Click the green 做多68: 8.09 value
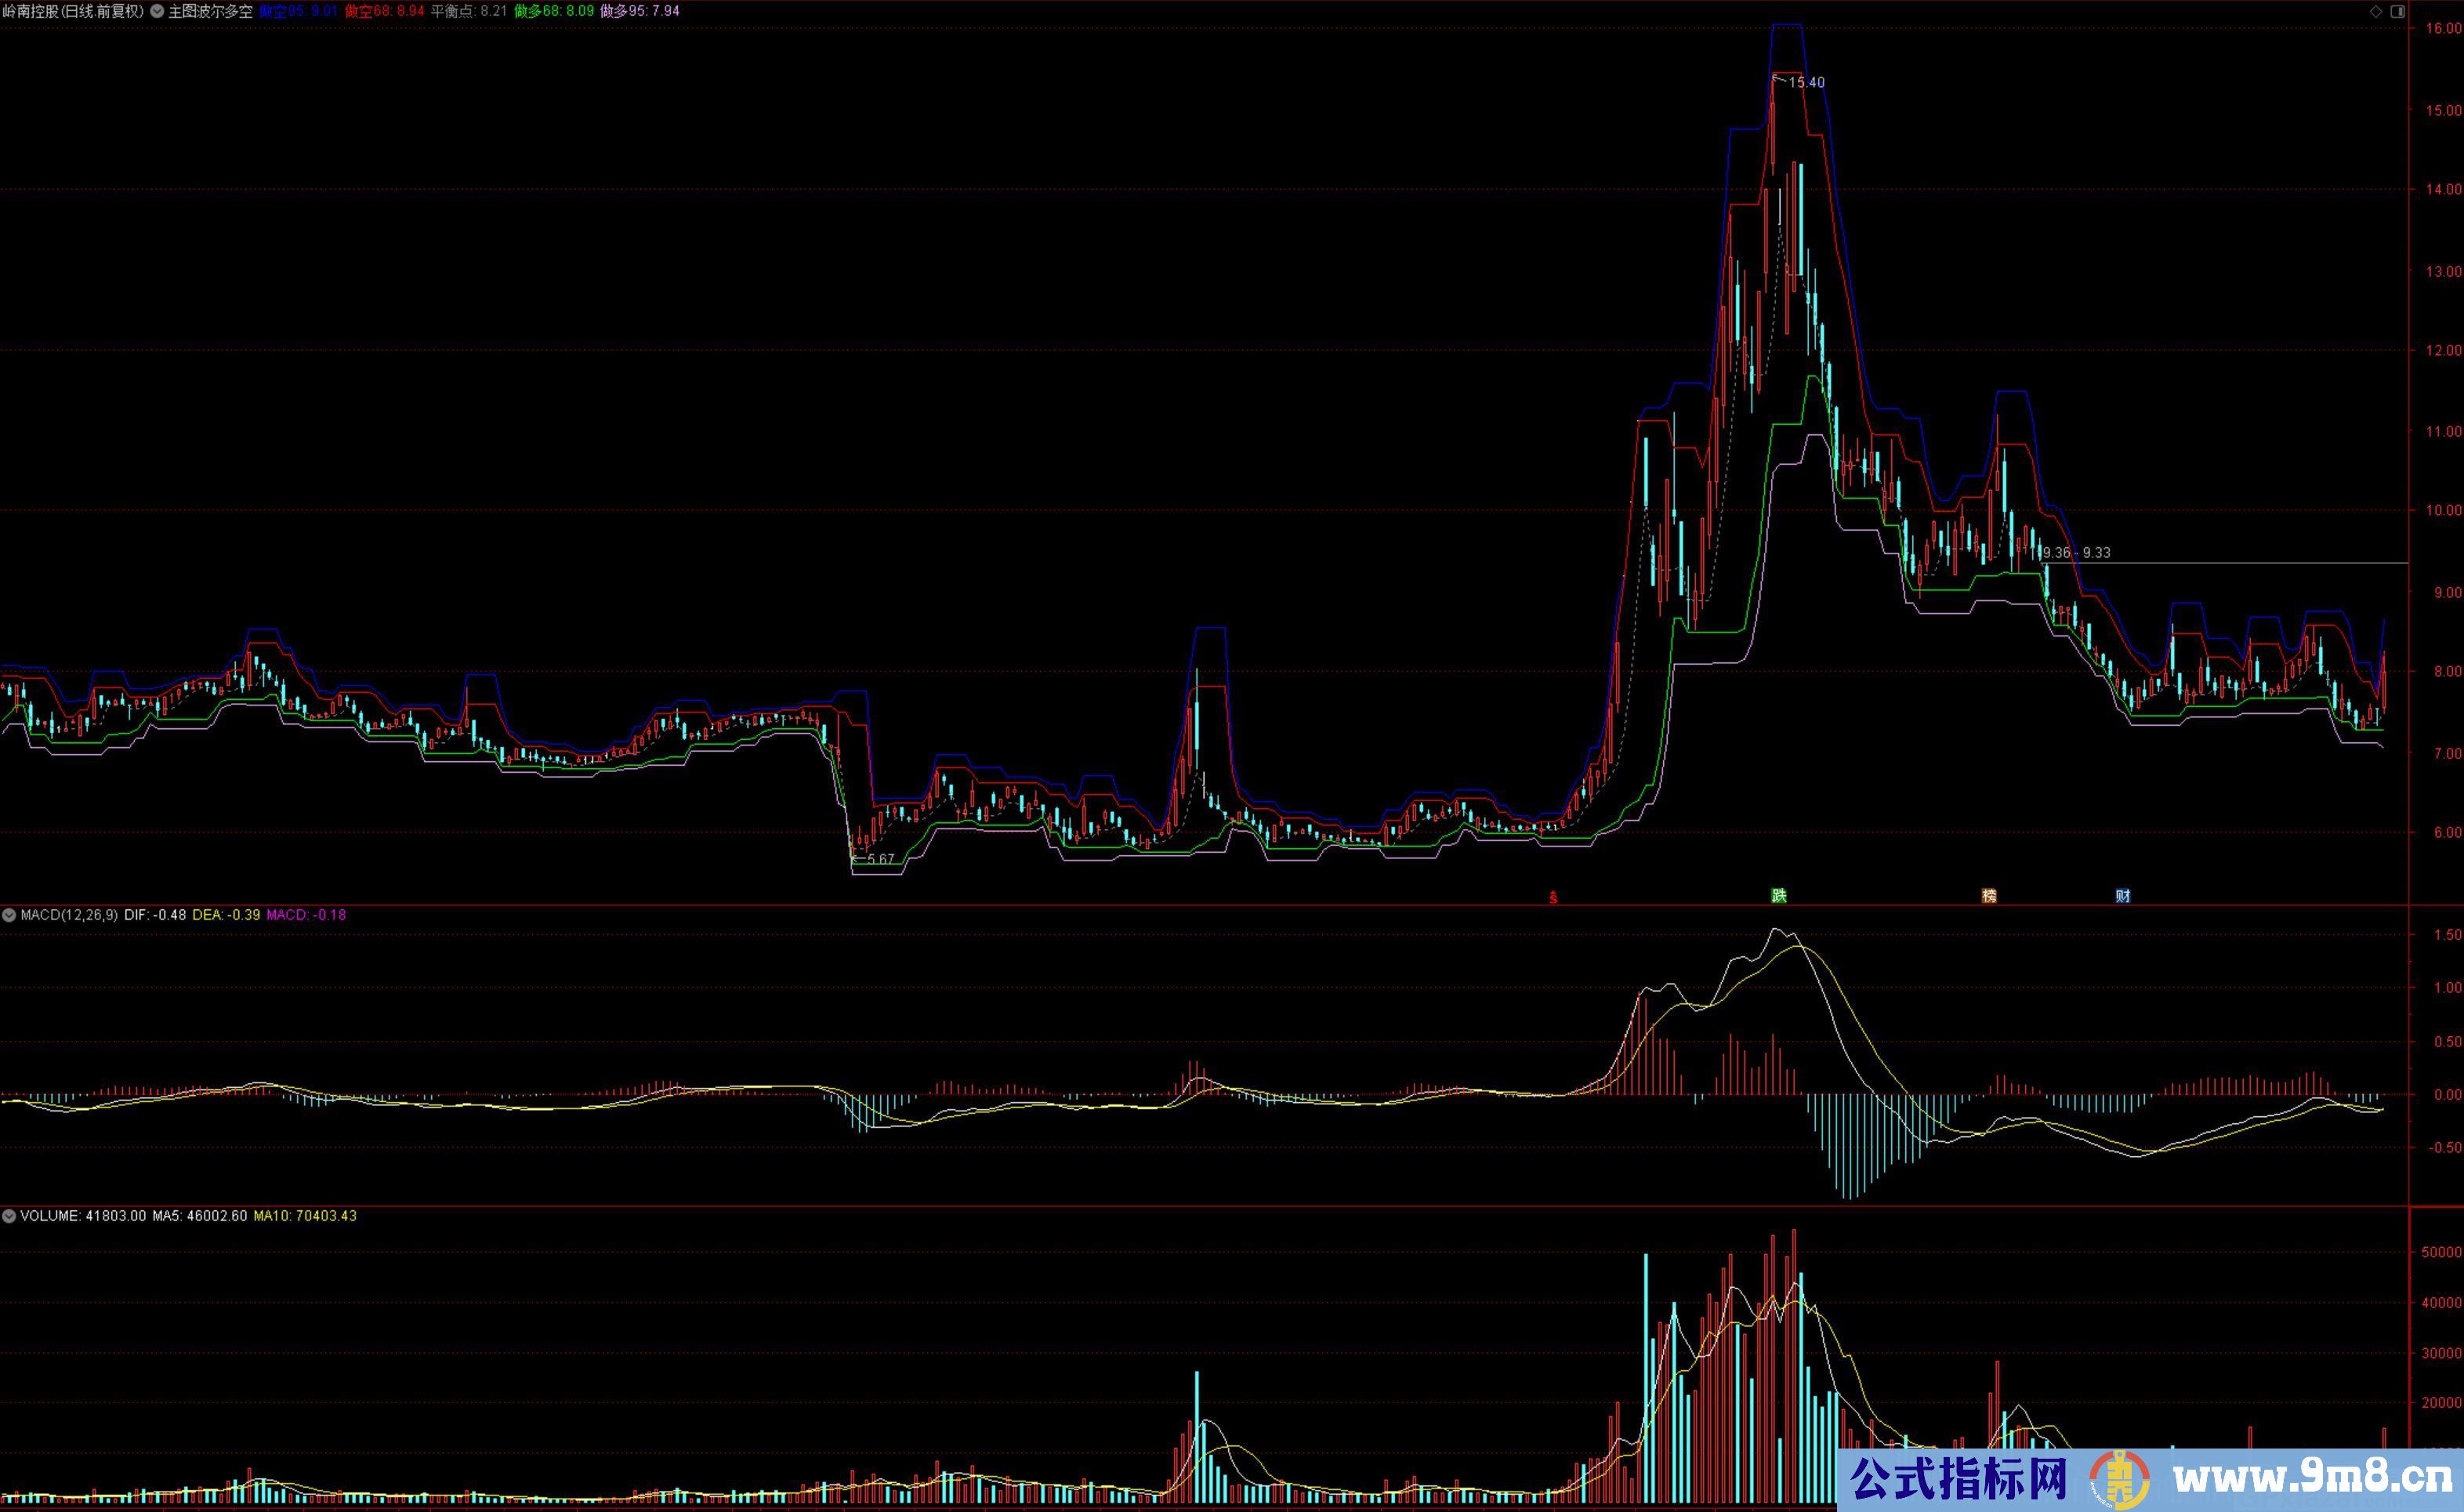 click(554, 11)
